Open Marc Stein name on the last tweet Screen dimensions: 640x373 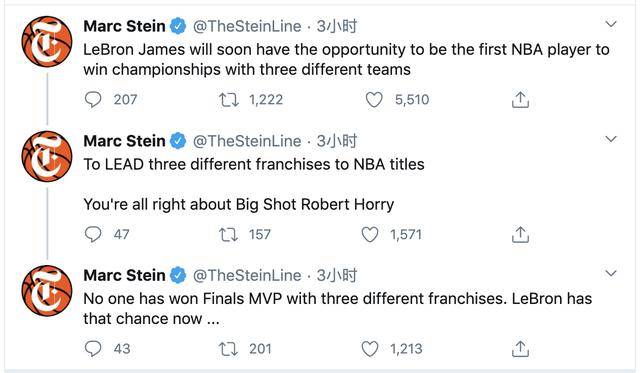[124, 275]
